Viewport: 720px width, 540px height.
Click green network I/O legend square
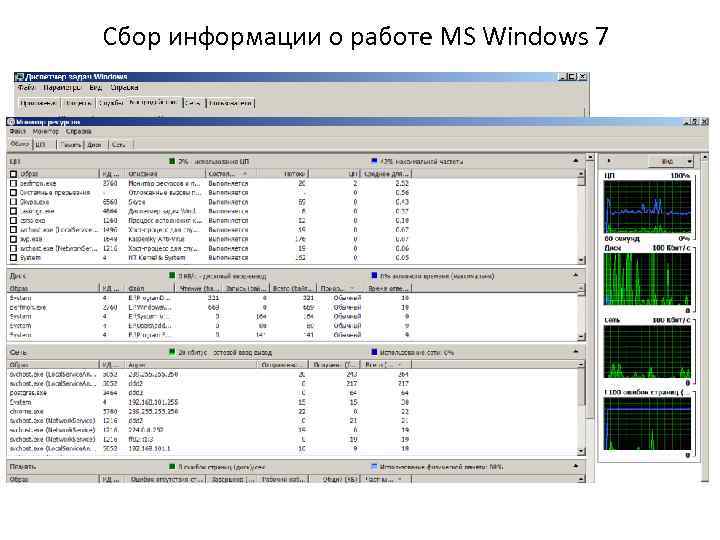[172, 352]
